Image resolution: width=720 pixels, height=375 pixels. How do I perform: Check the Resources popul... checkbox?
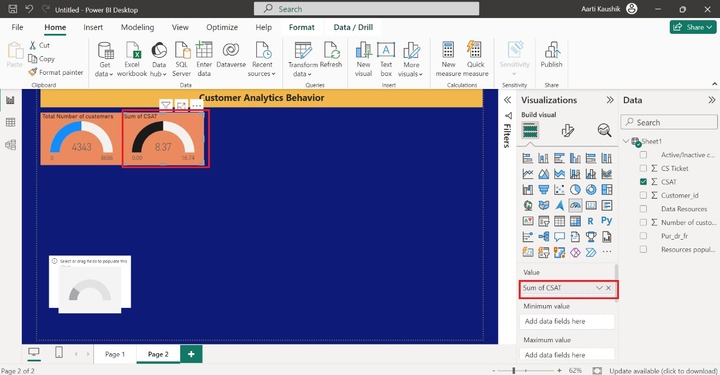click(643, 249)
